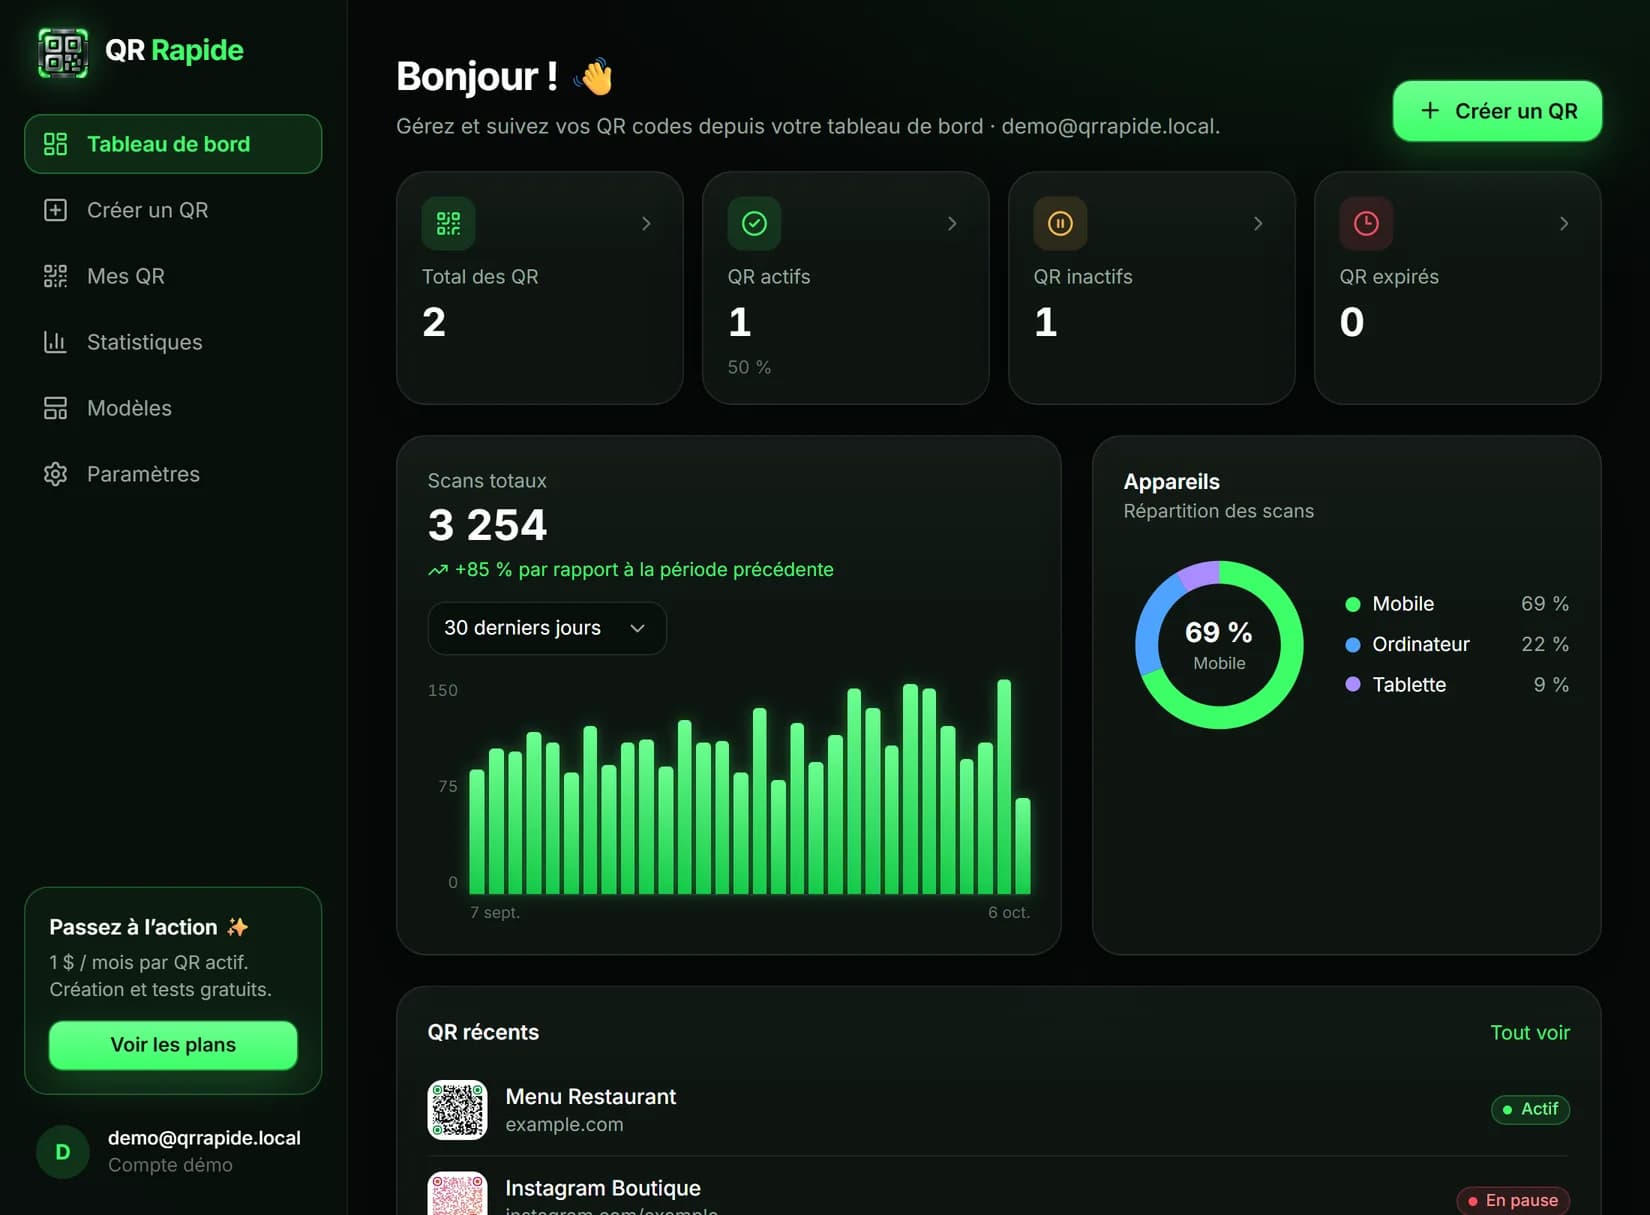
Task: Expand Total des QR card chevron
Action: point(646,224)
